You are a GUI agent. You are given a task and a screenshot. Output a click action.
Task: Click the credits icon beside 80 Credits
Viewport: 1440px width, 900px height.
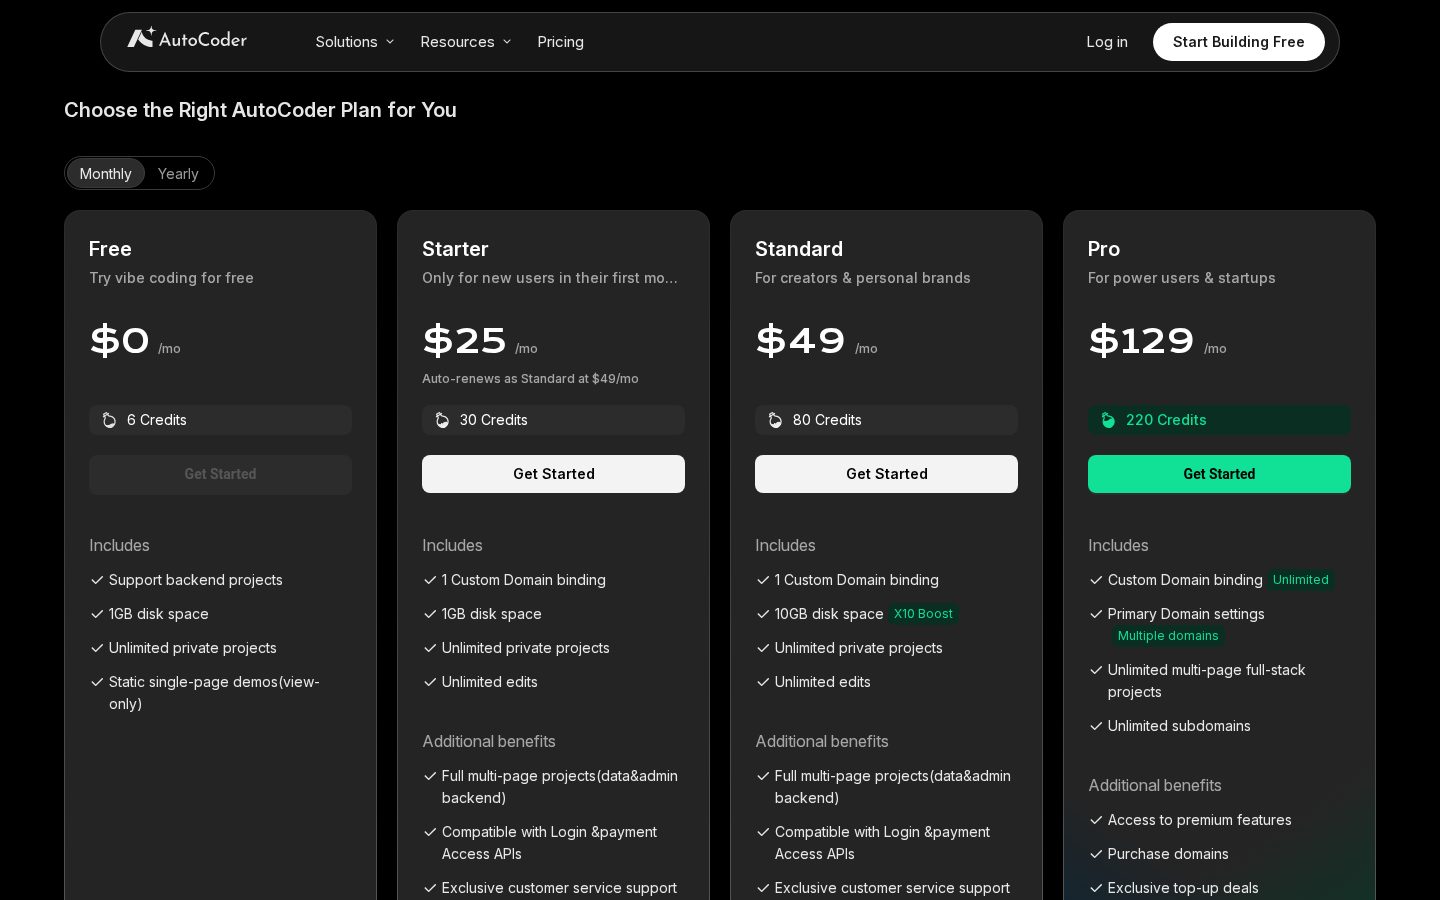[775, 420]
